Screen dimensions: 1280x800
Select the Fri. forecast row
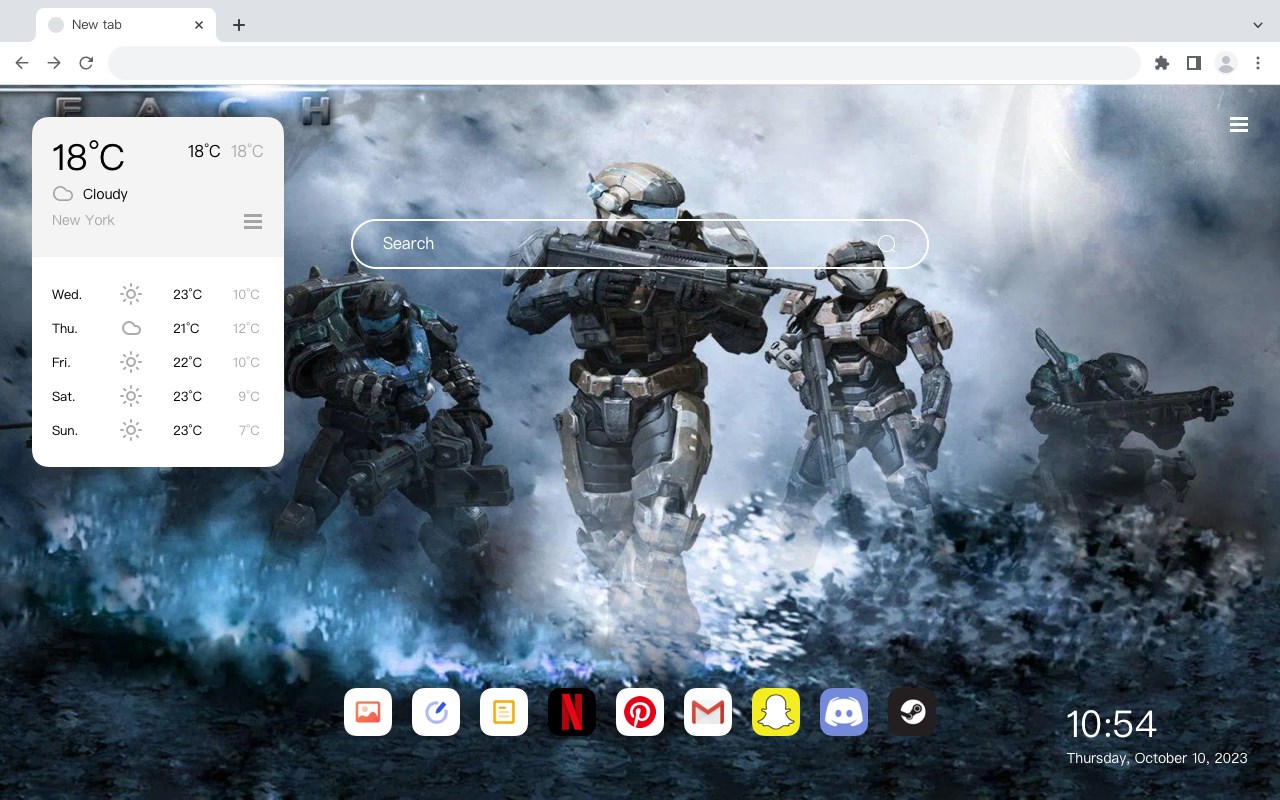click(158, 362)
